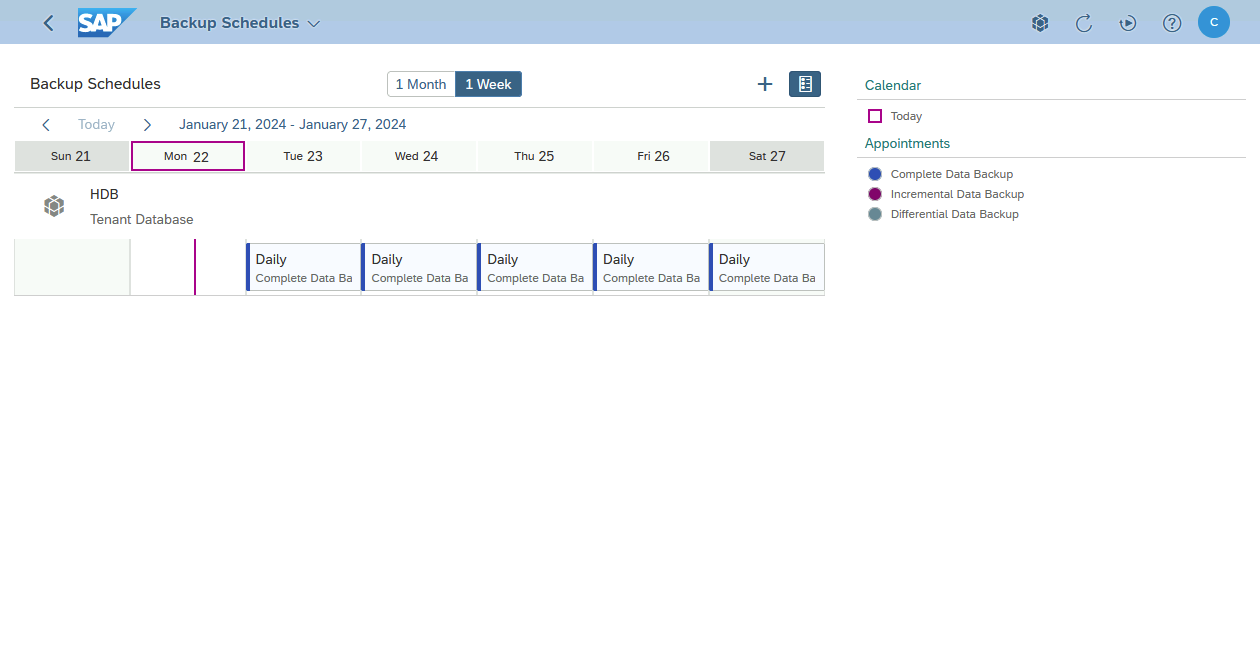Image resolution: width=1260 pixels, height=671 pixels.
Task: Click the Today navigation button
Action: point(96,124)
